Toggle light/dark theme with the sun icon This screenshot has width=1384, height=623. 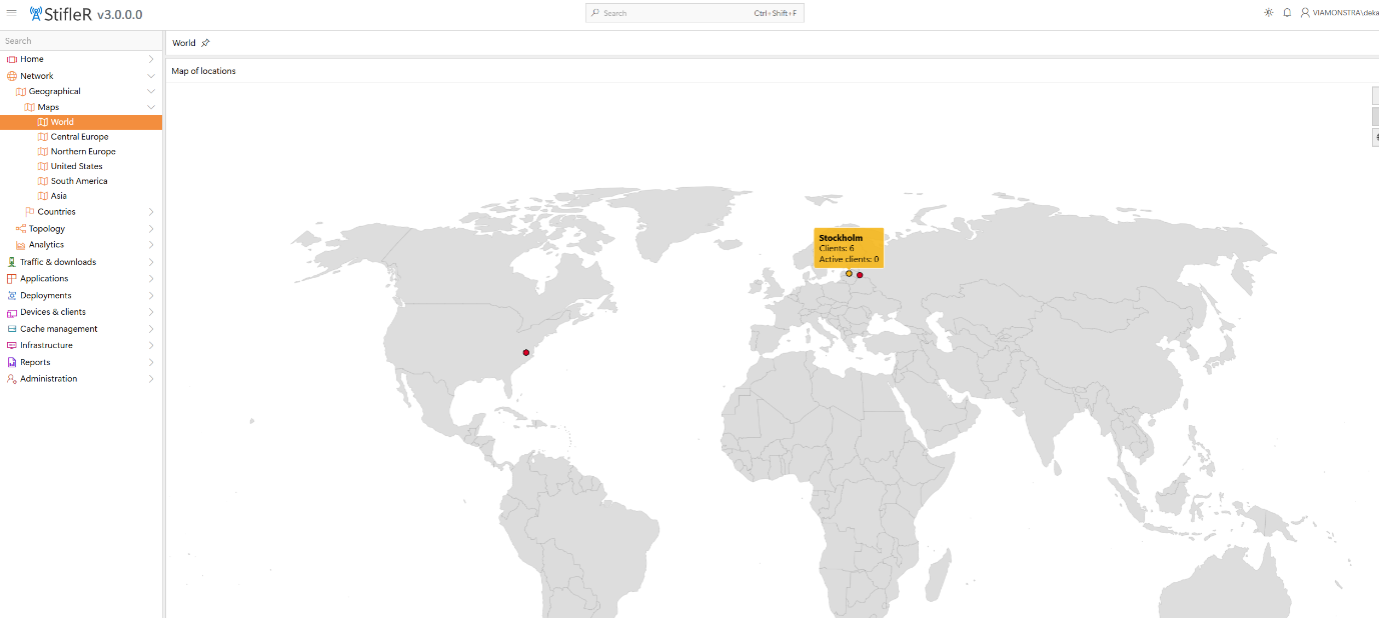1268,13
